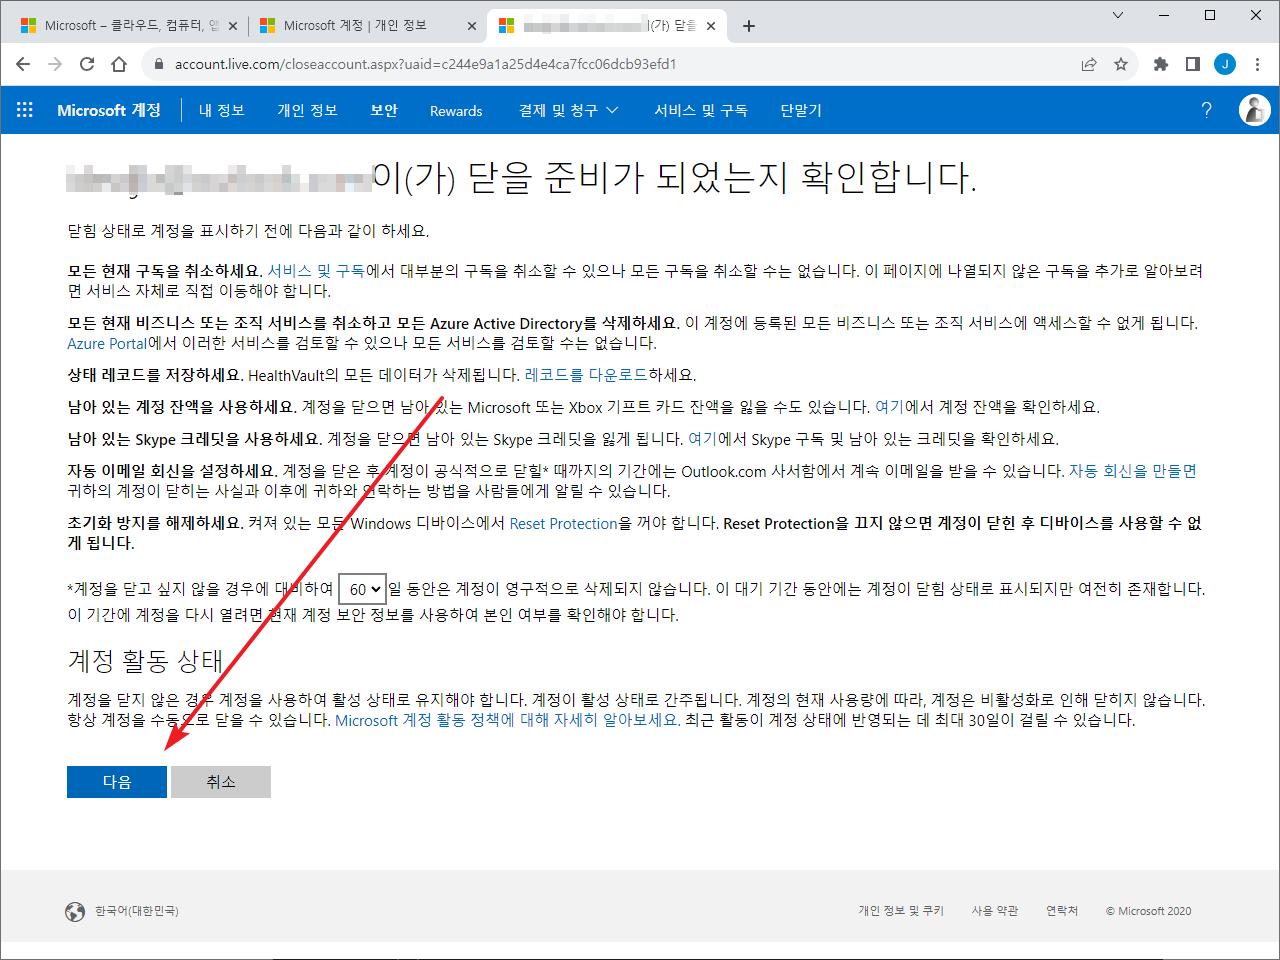This screenshot has height=960, width=1280.
Task: Open the tab search chevron
Action: coord(1118,15)
